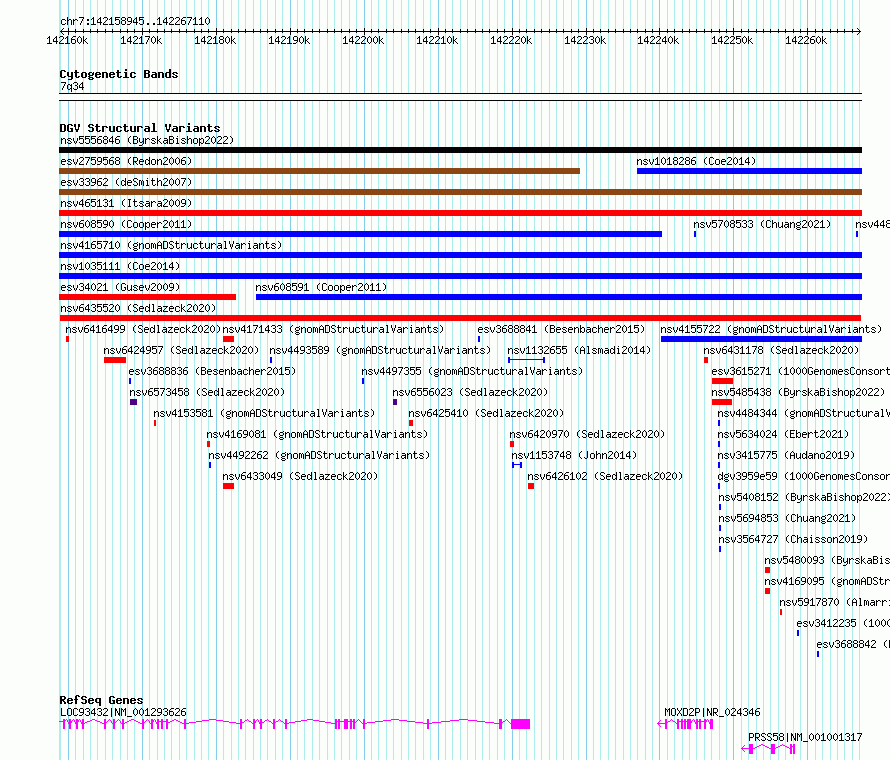The image size is (890, 760).
Task: Click nsv6416499 Sedlazeck2020 label
Action: click(143, 329)
